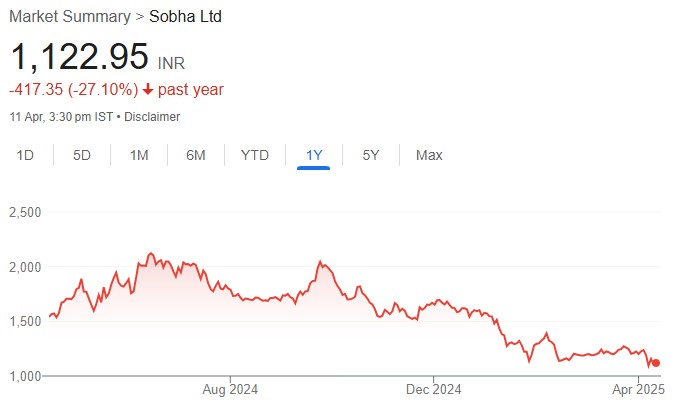Click the 1,122.95 stock price

point(80,56)
